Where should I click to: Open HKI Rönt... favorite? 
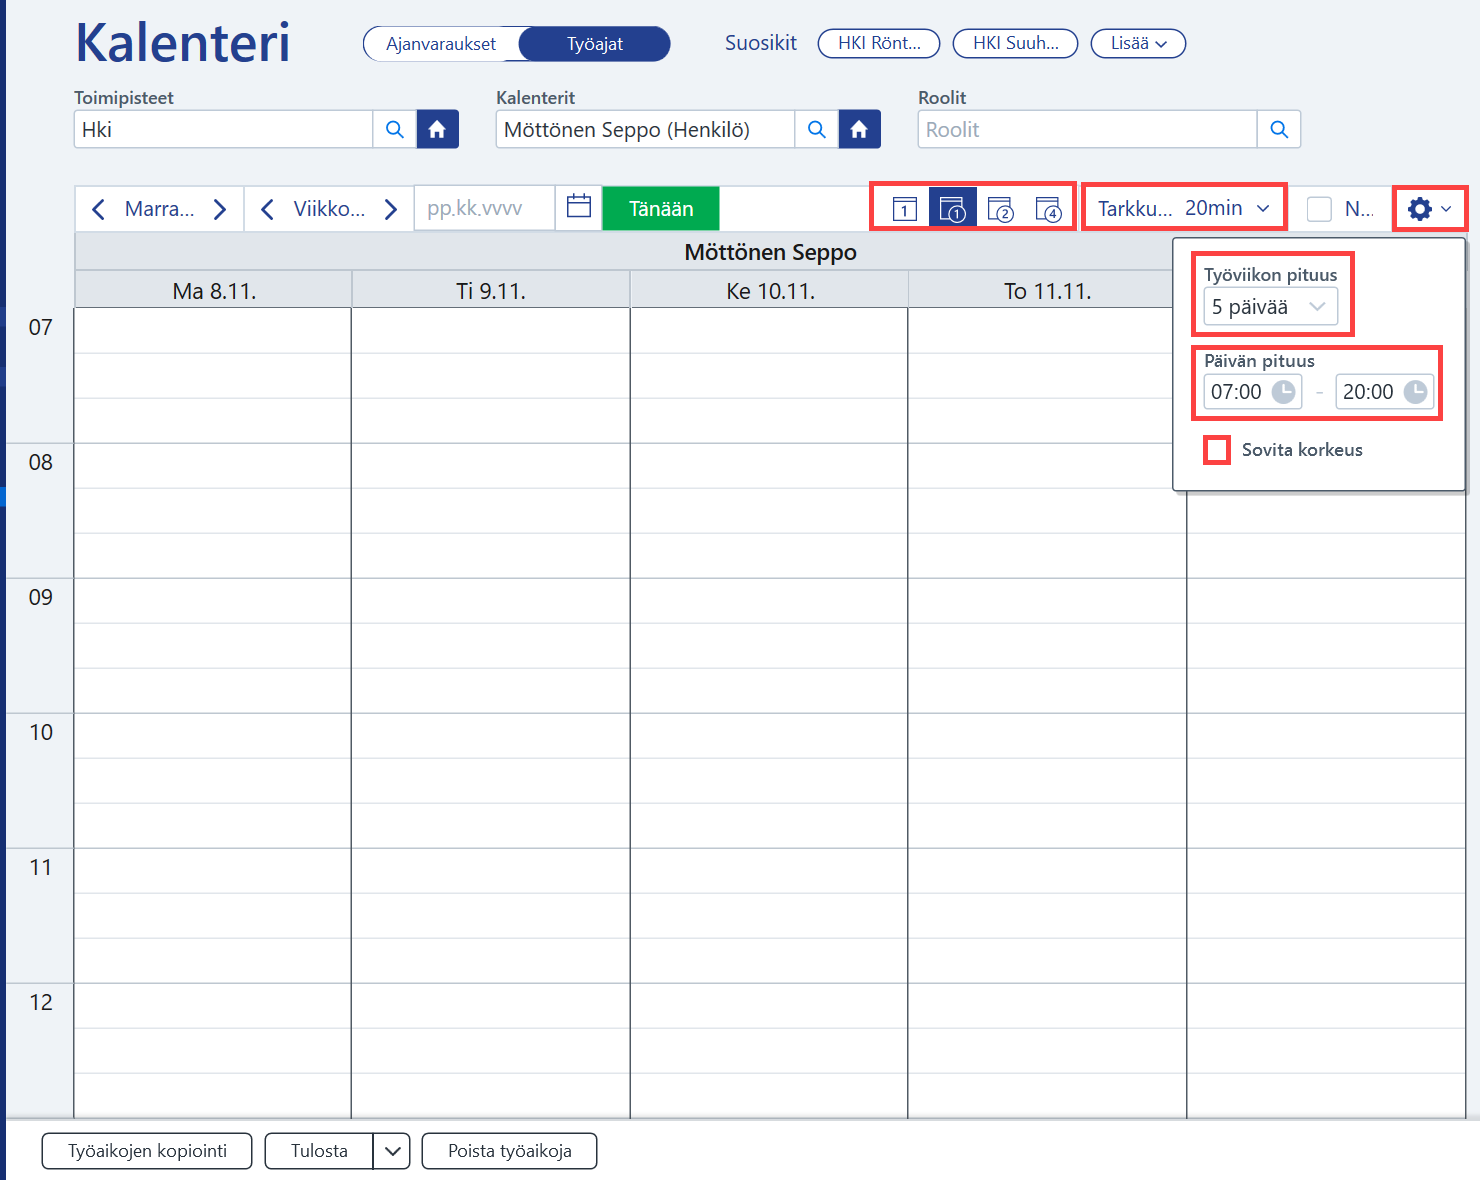[879, 44]
